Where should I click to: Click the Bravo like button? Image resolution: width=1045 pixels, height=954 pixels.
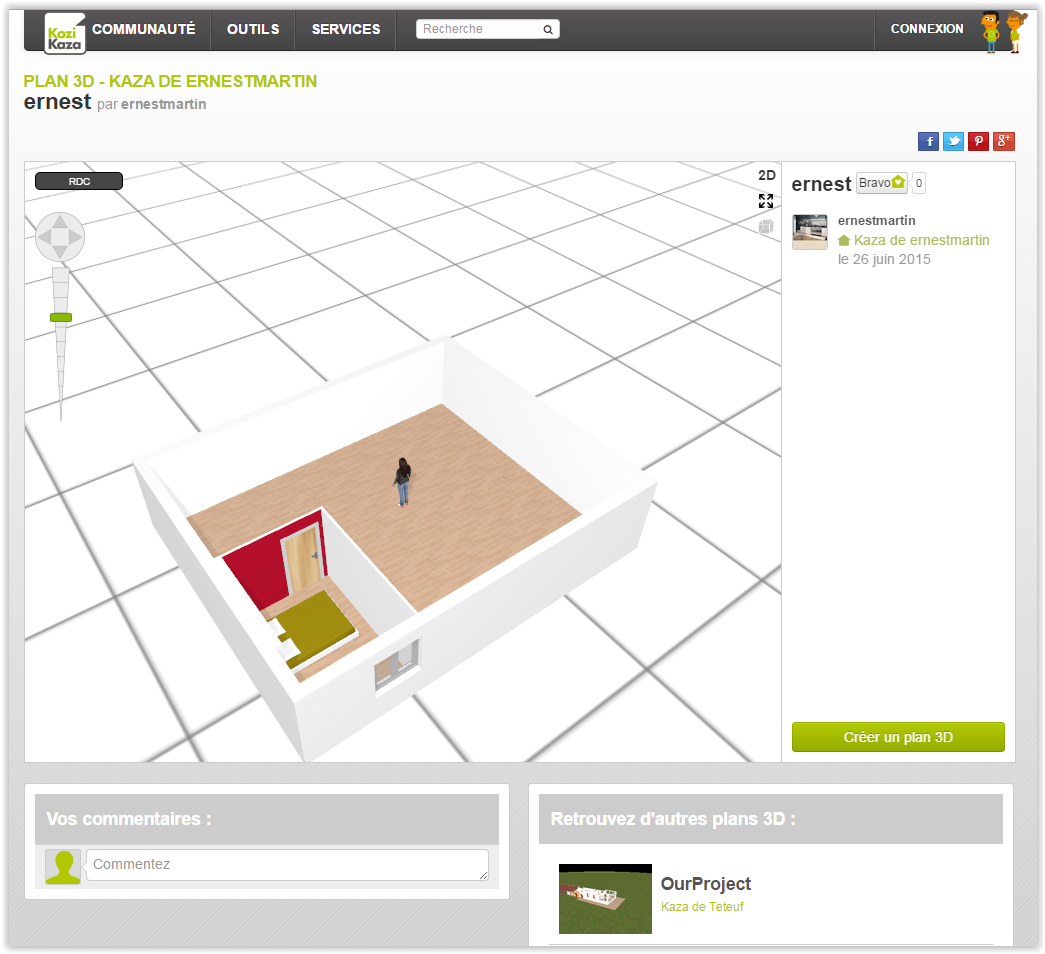point(881,183)
